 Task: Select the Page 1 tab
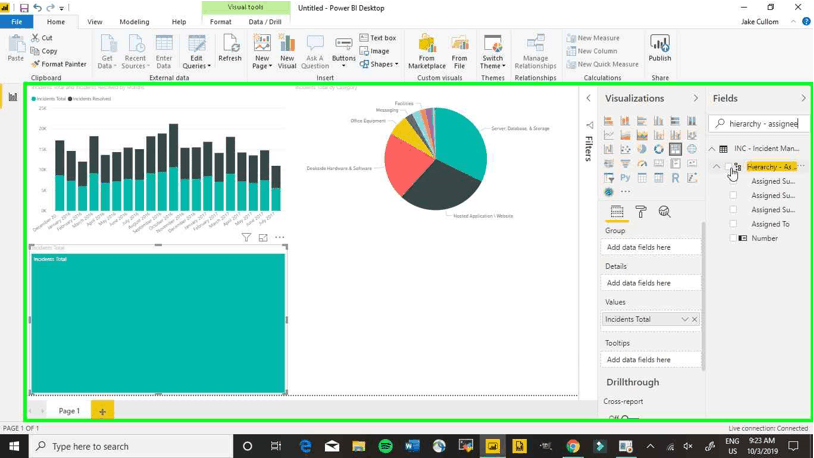[69, 411]
